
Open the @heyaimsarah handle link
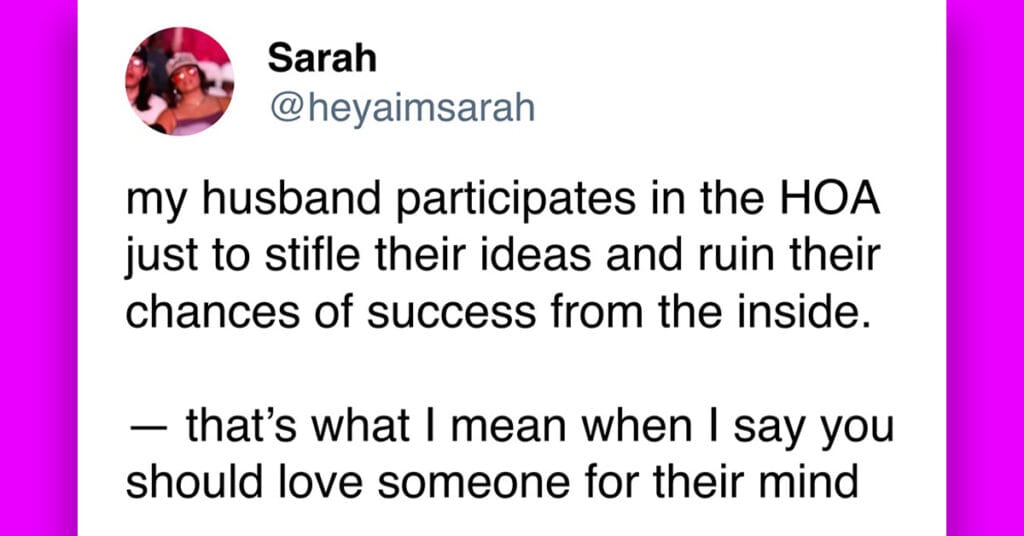click(x=402, y=108)
